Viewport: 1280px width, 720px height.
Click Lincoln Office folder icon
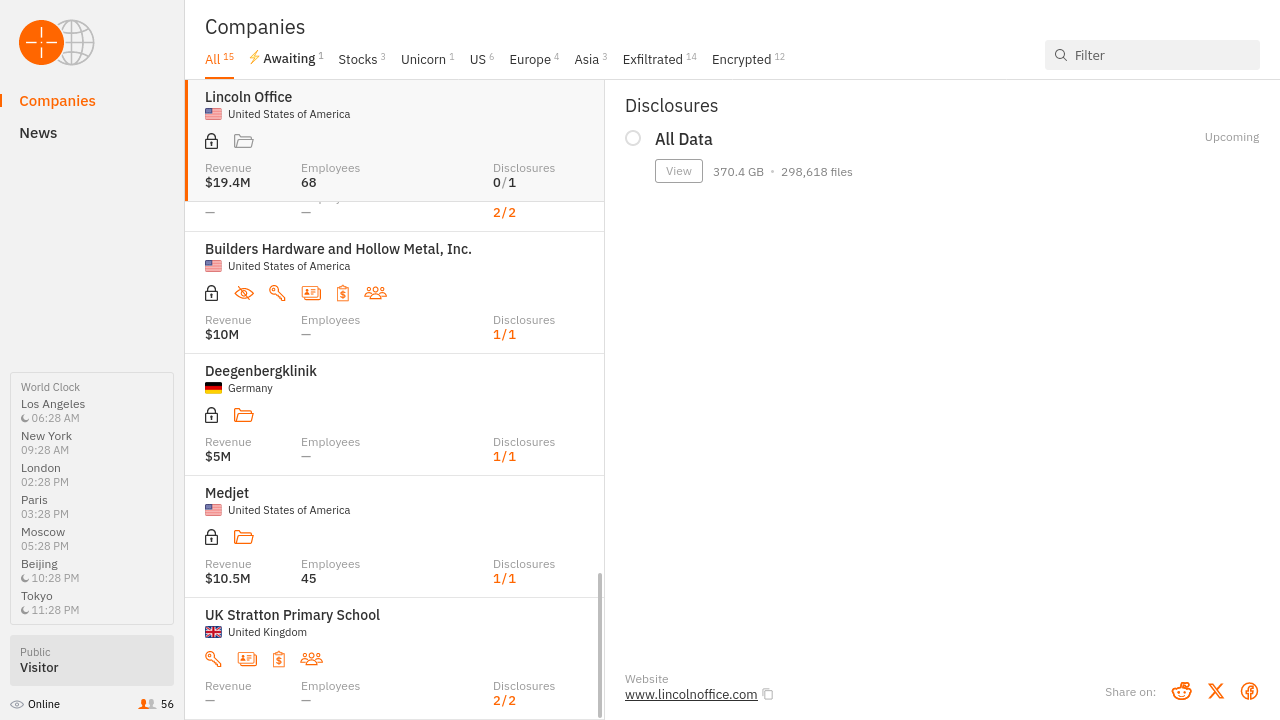(244, 141)
